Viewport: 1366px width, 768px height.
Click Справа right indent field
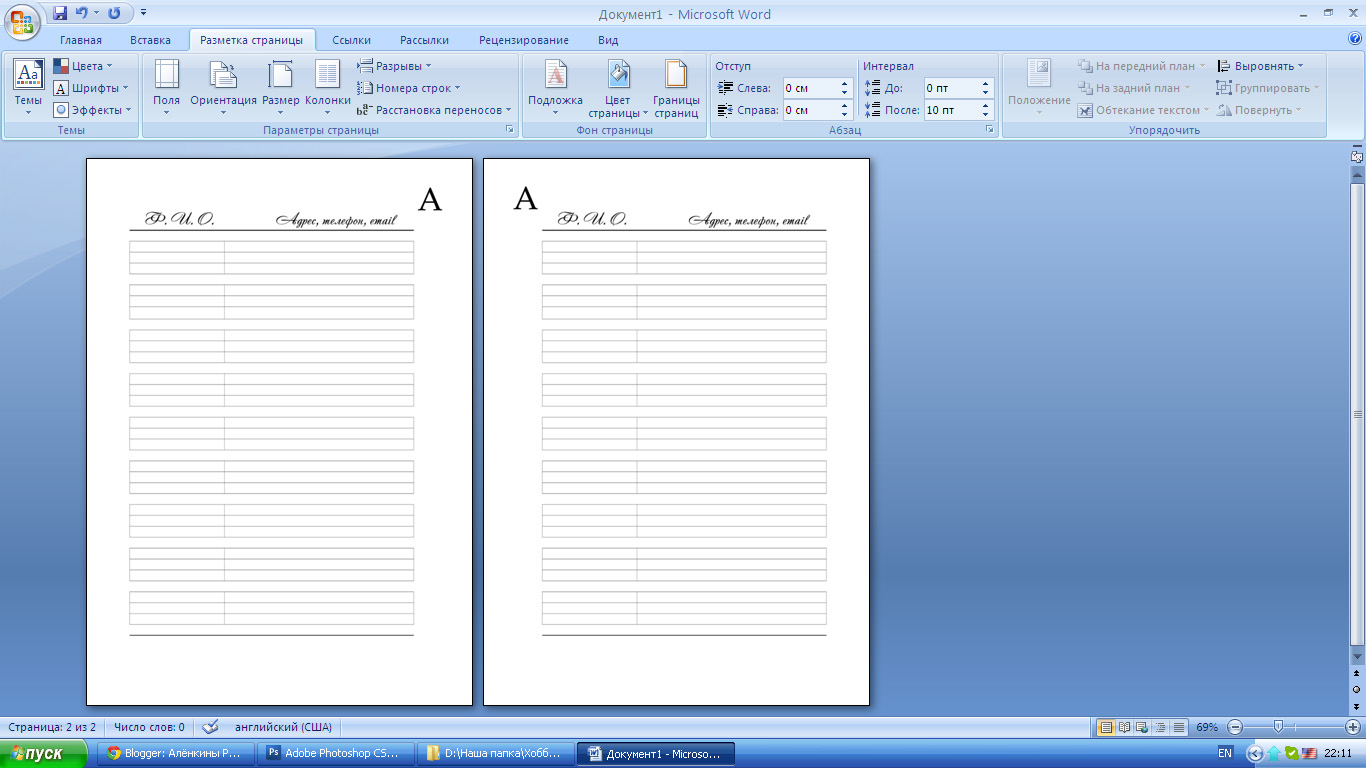coord(810,110)
